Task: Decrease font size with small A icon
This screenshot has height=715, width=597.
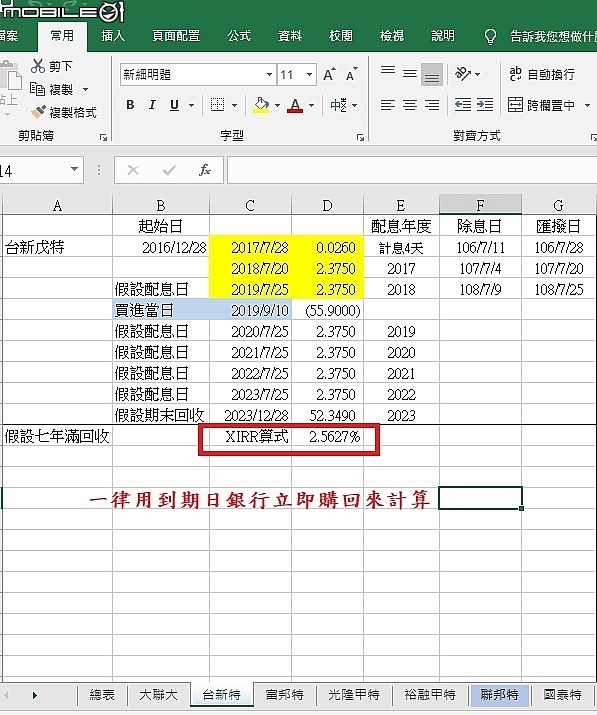Action: tap(351, 74)
